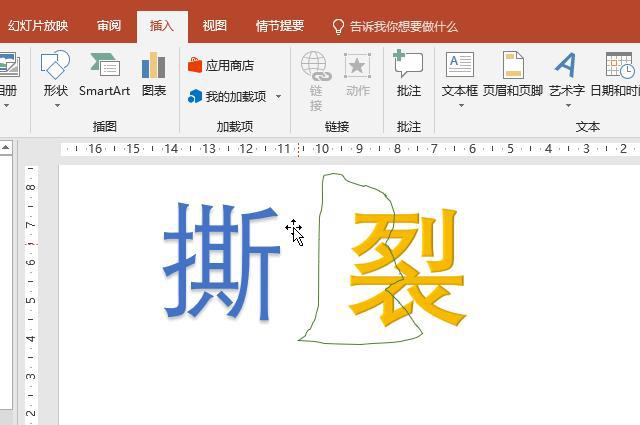Insert a 文本框 (Text Box)
The width and height of the screenshot is (640, 425).
pyautogui.click(x=459, y=66)
